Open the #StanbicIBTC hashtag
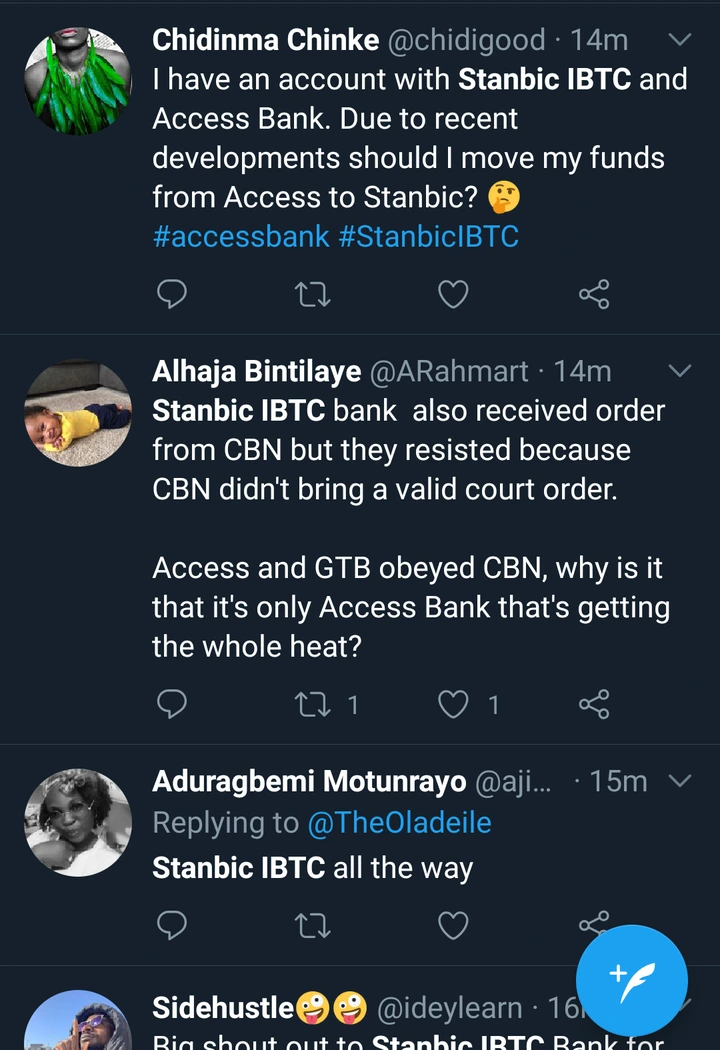 pyautogui.click(x=429, y=237)
